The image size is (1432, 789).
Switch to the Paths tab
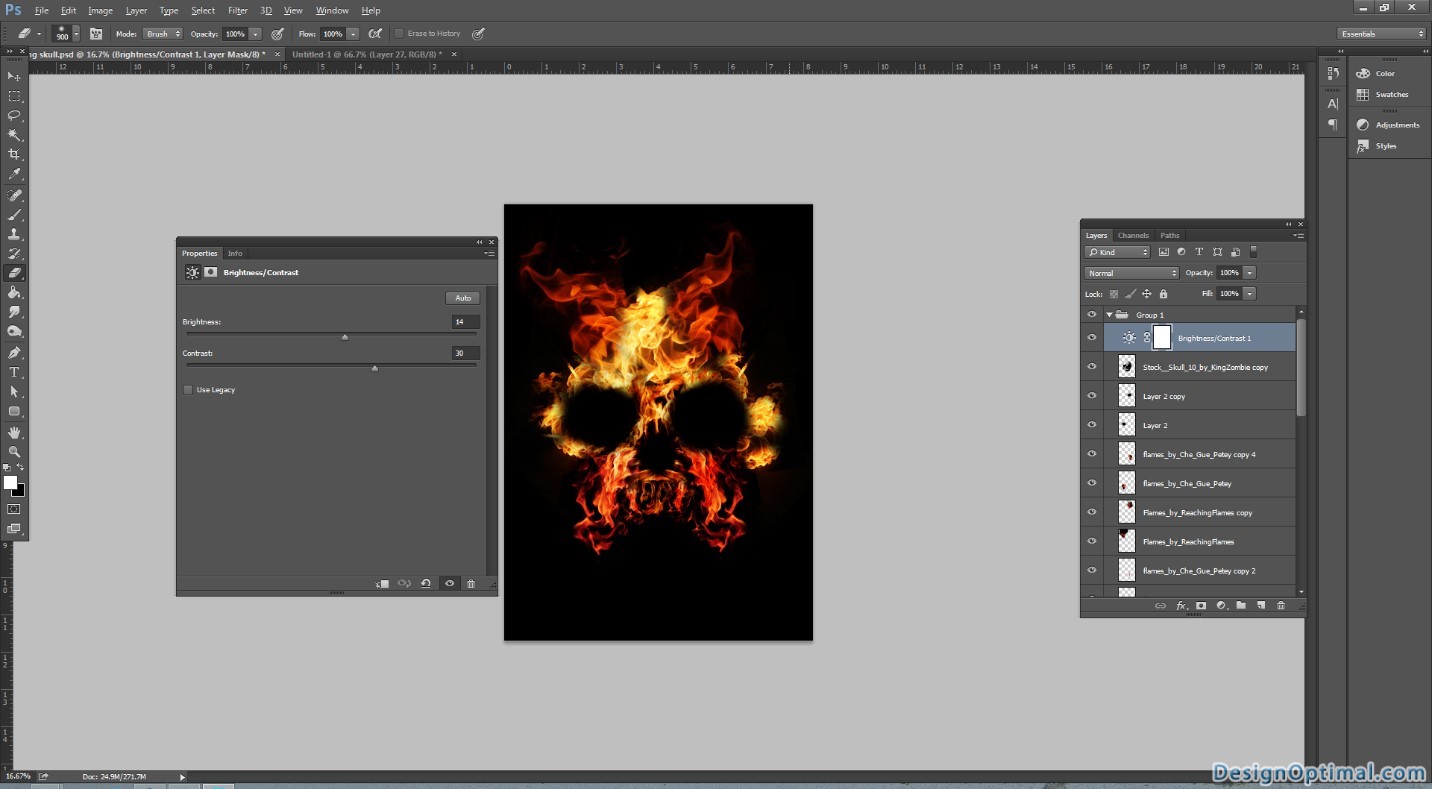click(x=1170, y=236)
